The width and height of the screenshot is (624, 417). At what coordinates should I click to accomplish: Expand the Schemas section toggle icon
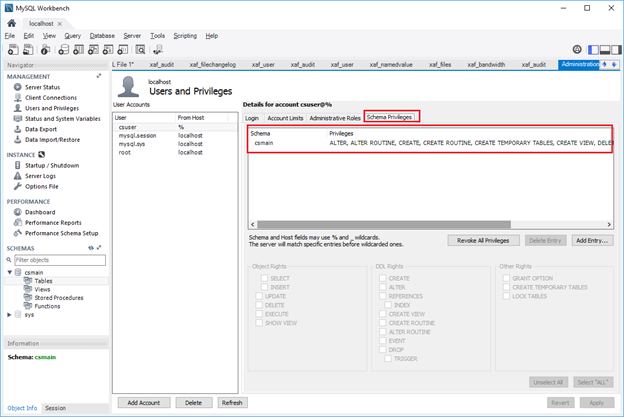(x=99, y=248)
